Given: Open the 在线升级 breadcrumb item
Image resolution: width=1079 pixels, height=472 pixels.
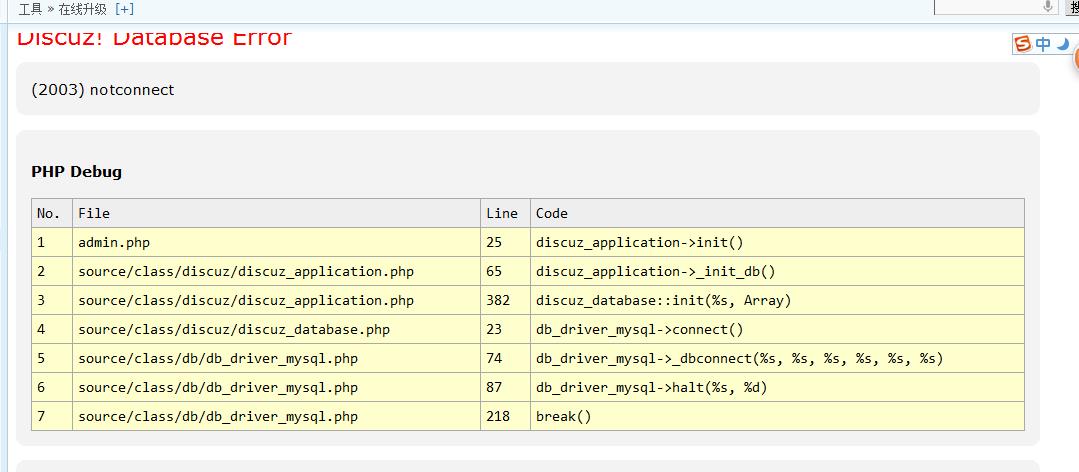Looking at the screenshot, I should (x=83, y=9).
